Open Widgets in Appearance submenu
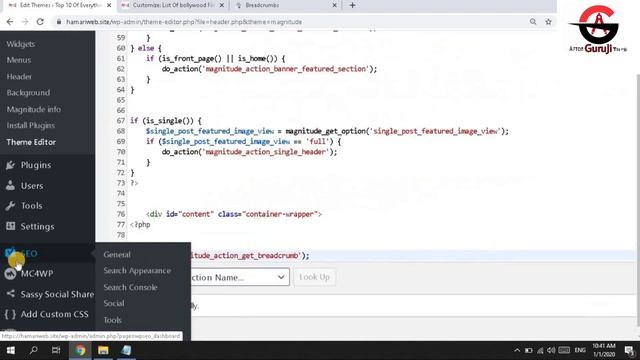This screenshot has height=360, width=640. pyautogui.click(x=20, y=44)
